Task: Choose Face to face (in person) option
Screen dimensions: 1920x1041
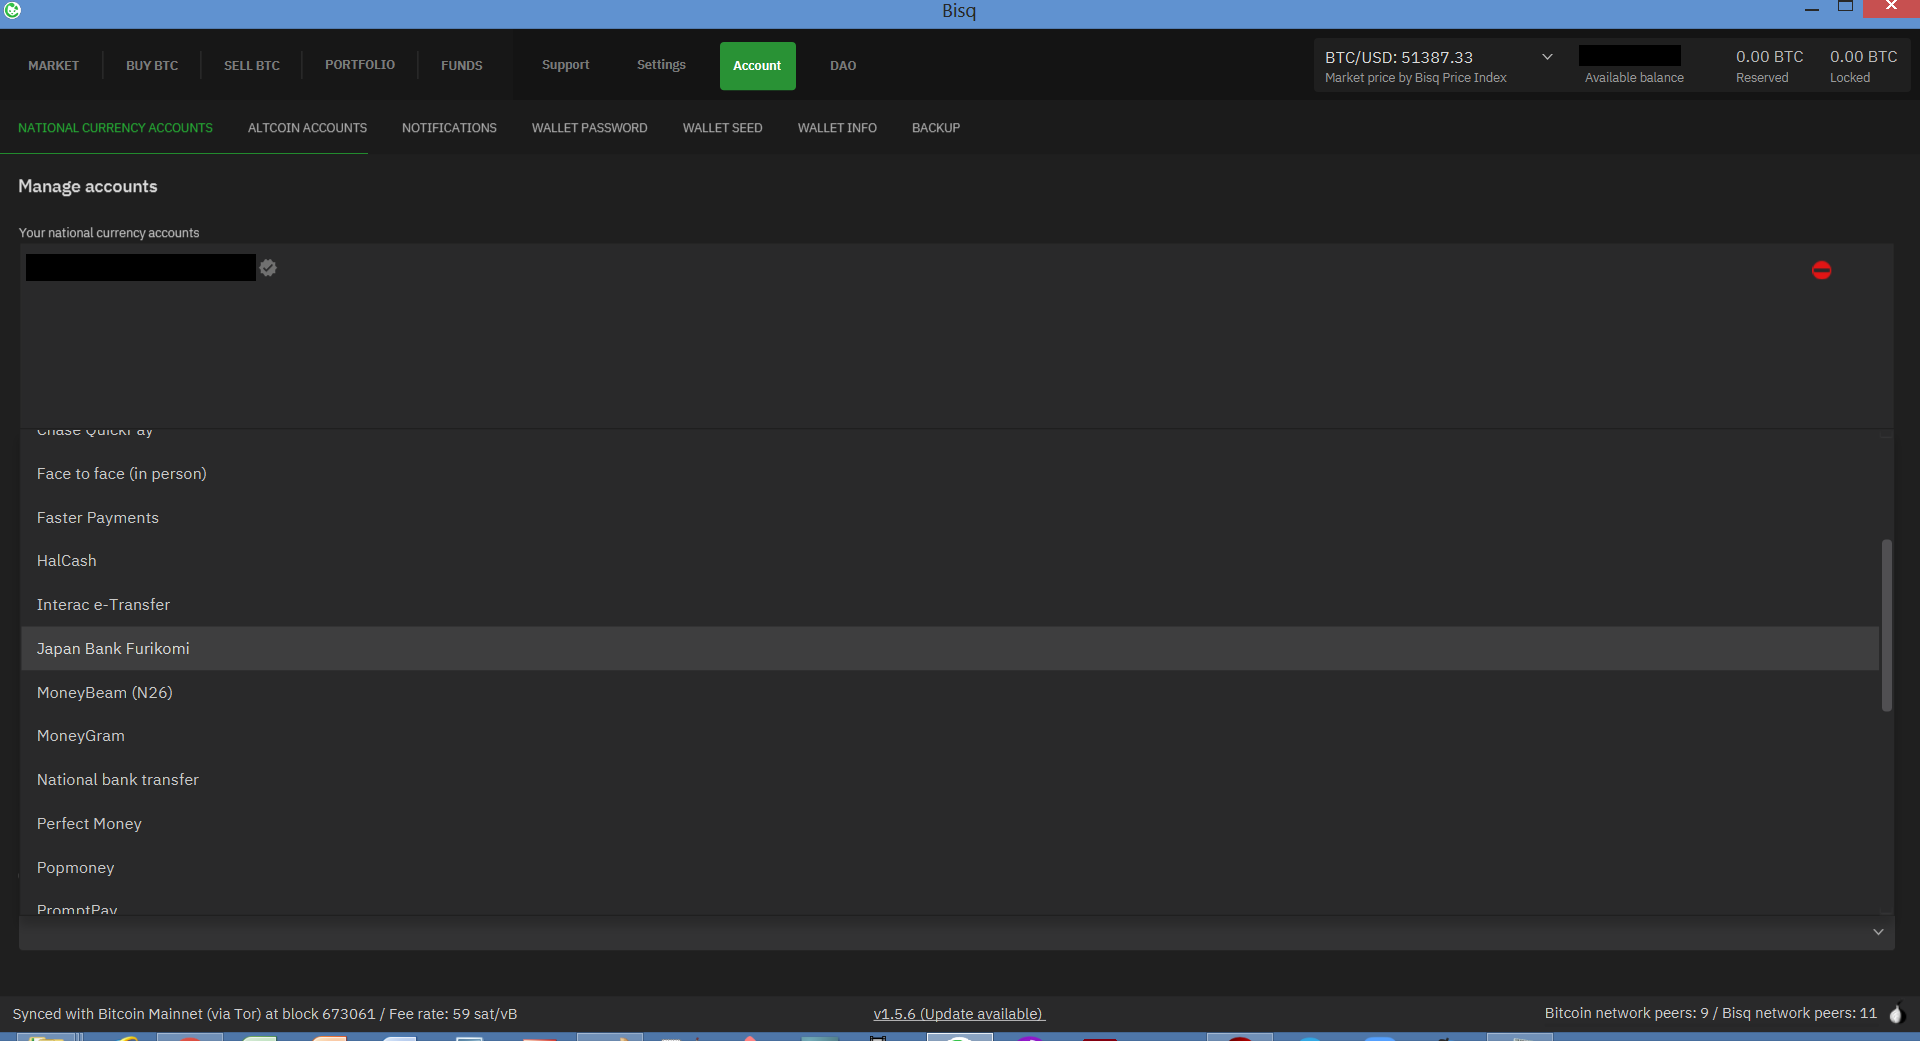Action: [121, 474]
